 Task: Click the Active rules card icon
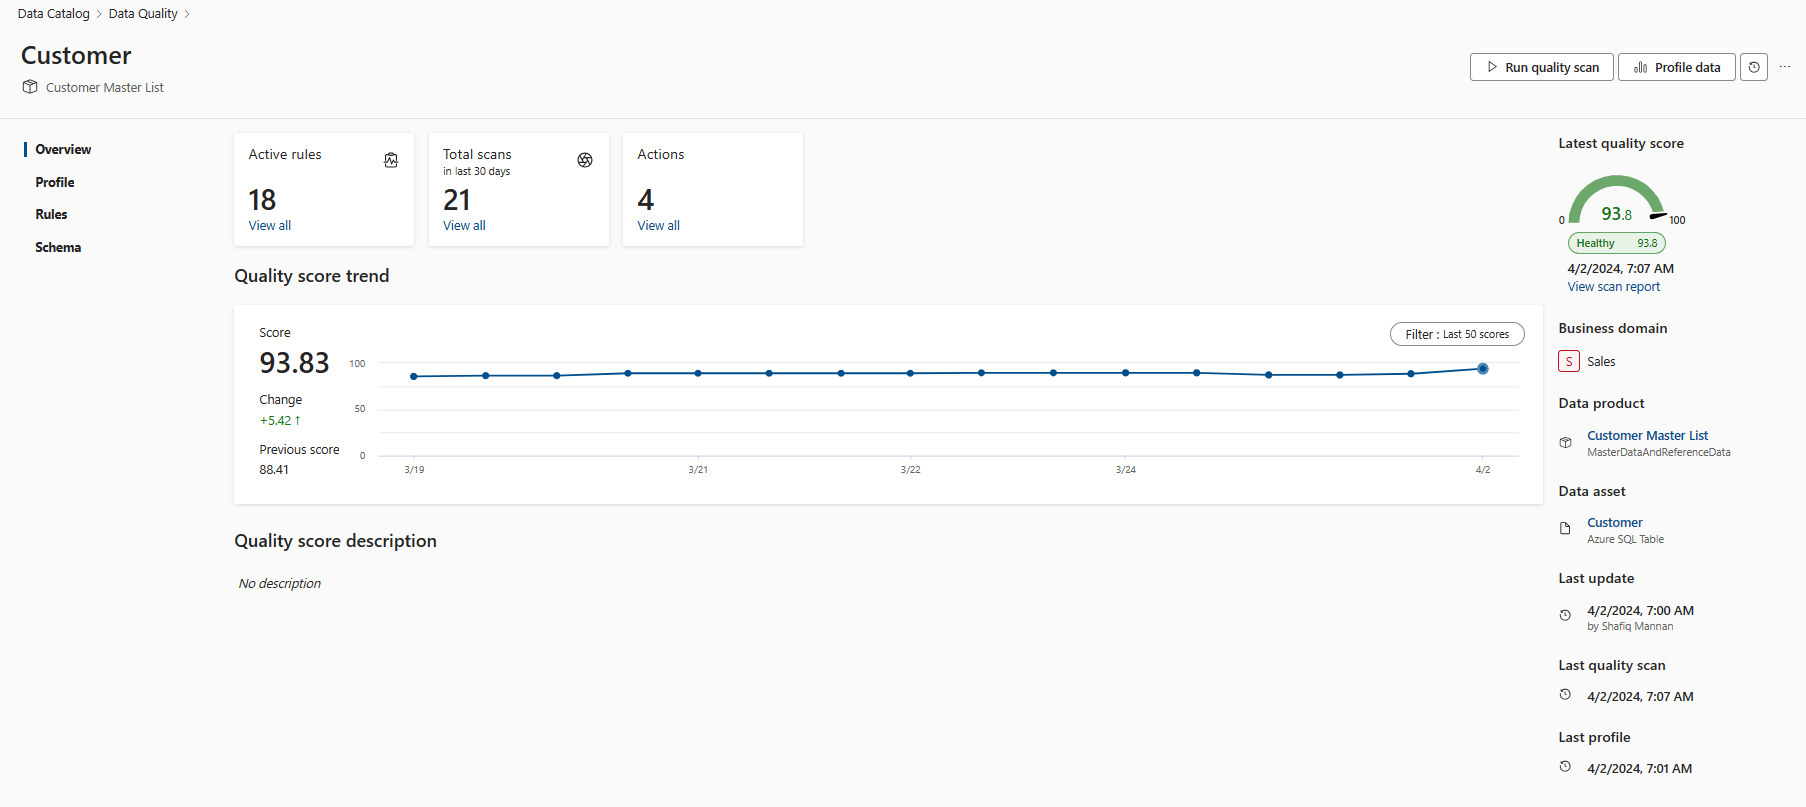(x=391, y=160)
